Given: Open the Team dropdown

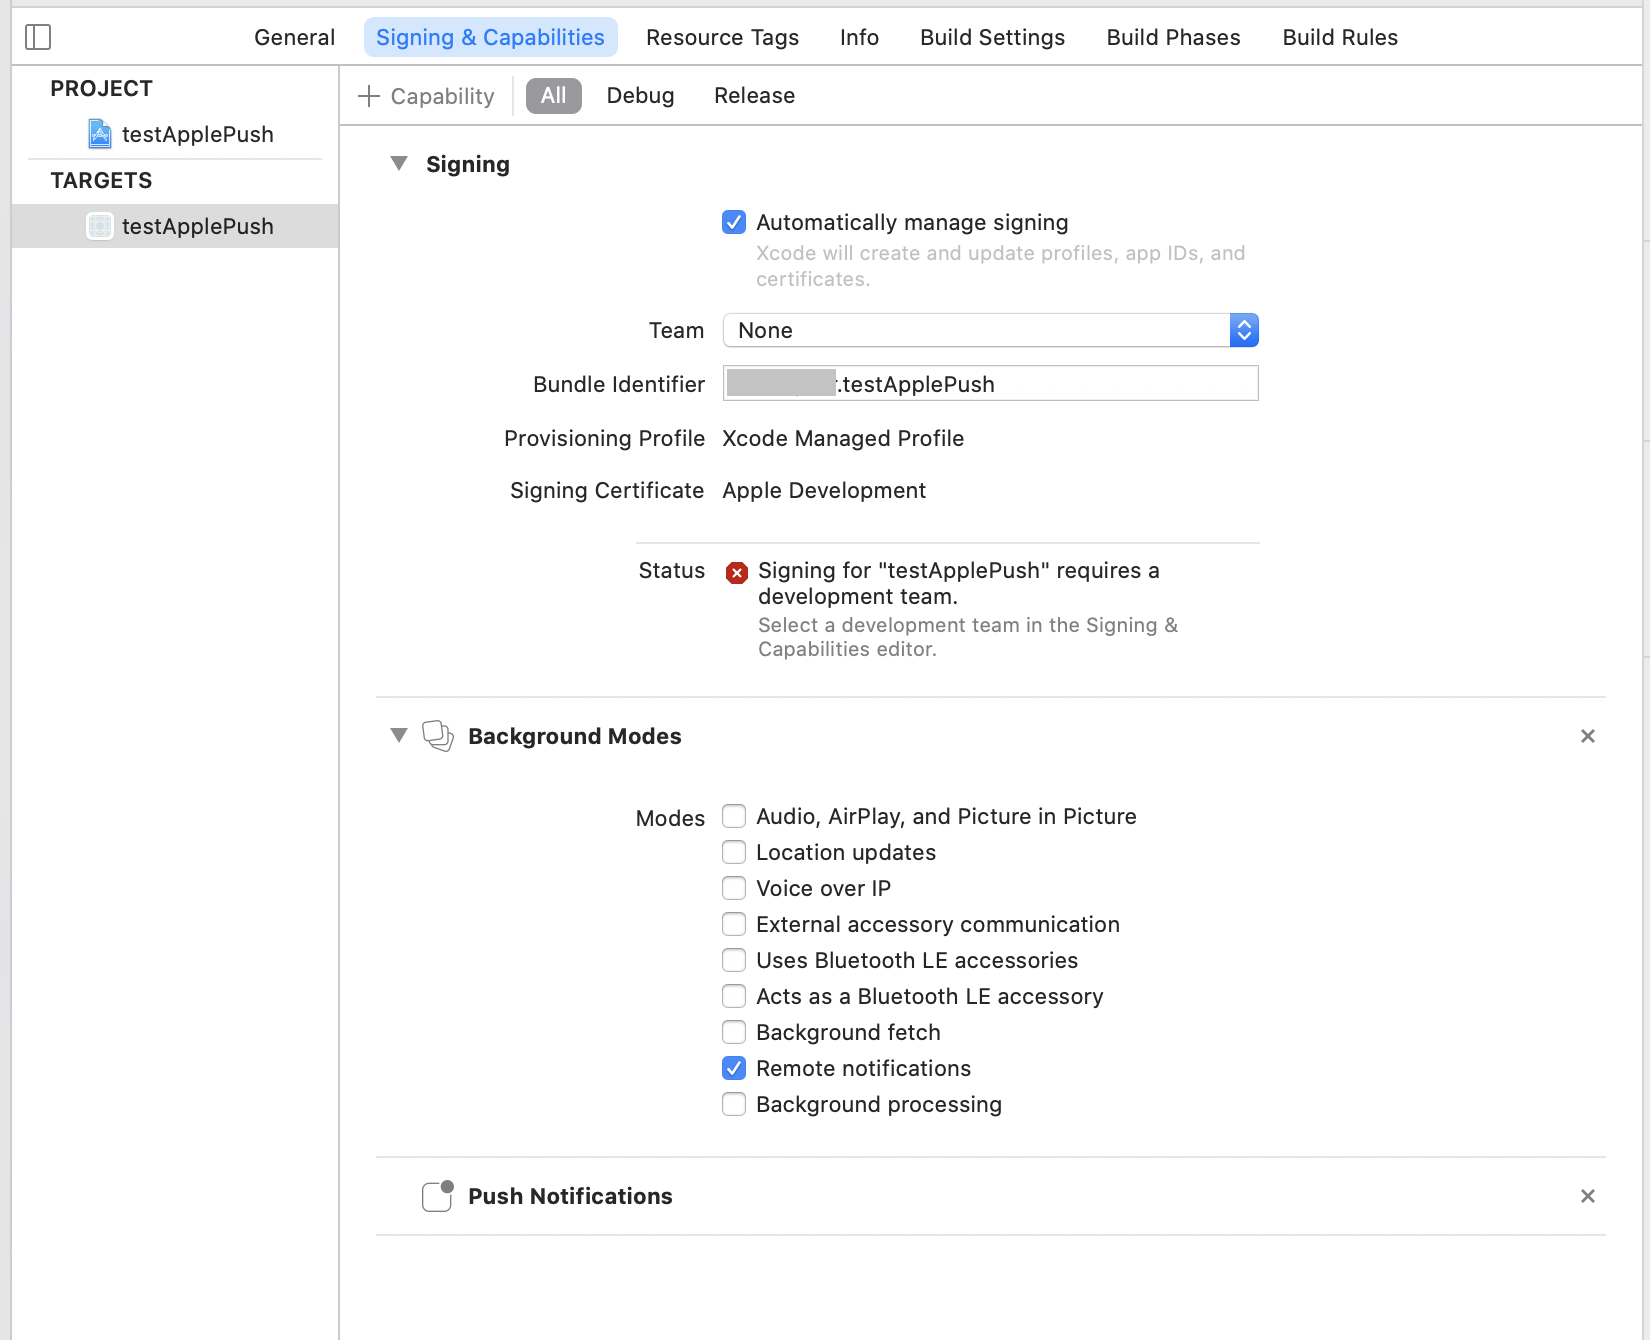Looking at the screenshot, I should 990,330.
